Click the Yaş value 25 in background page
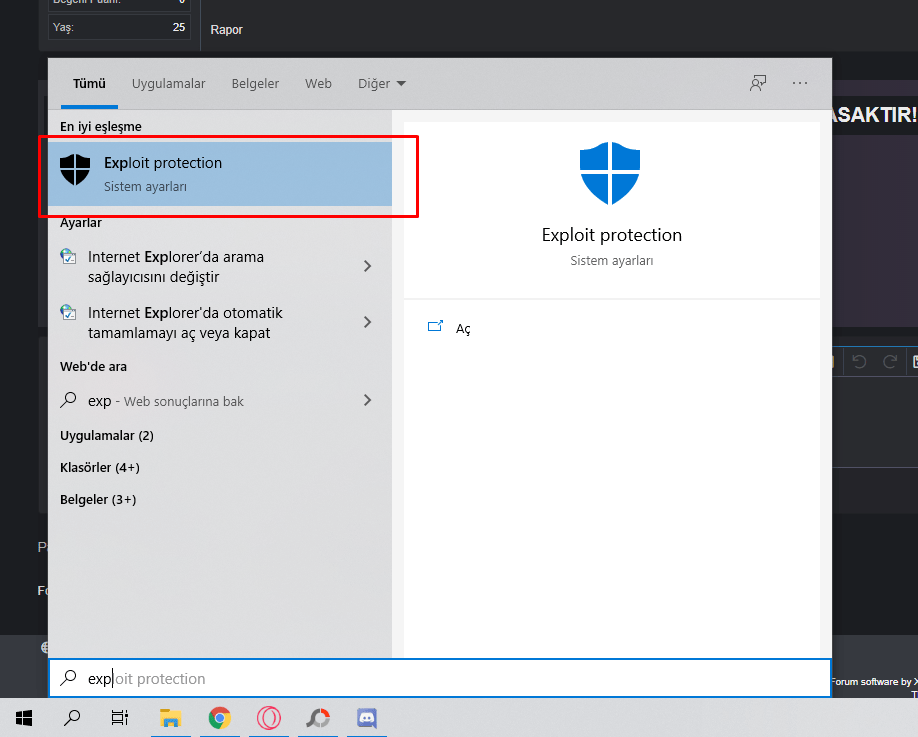Screen dimensions: 918x737 coord(179,27)
